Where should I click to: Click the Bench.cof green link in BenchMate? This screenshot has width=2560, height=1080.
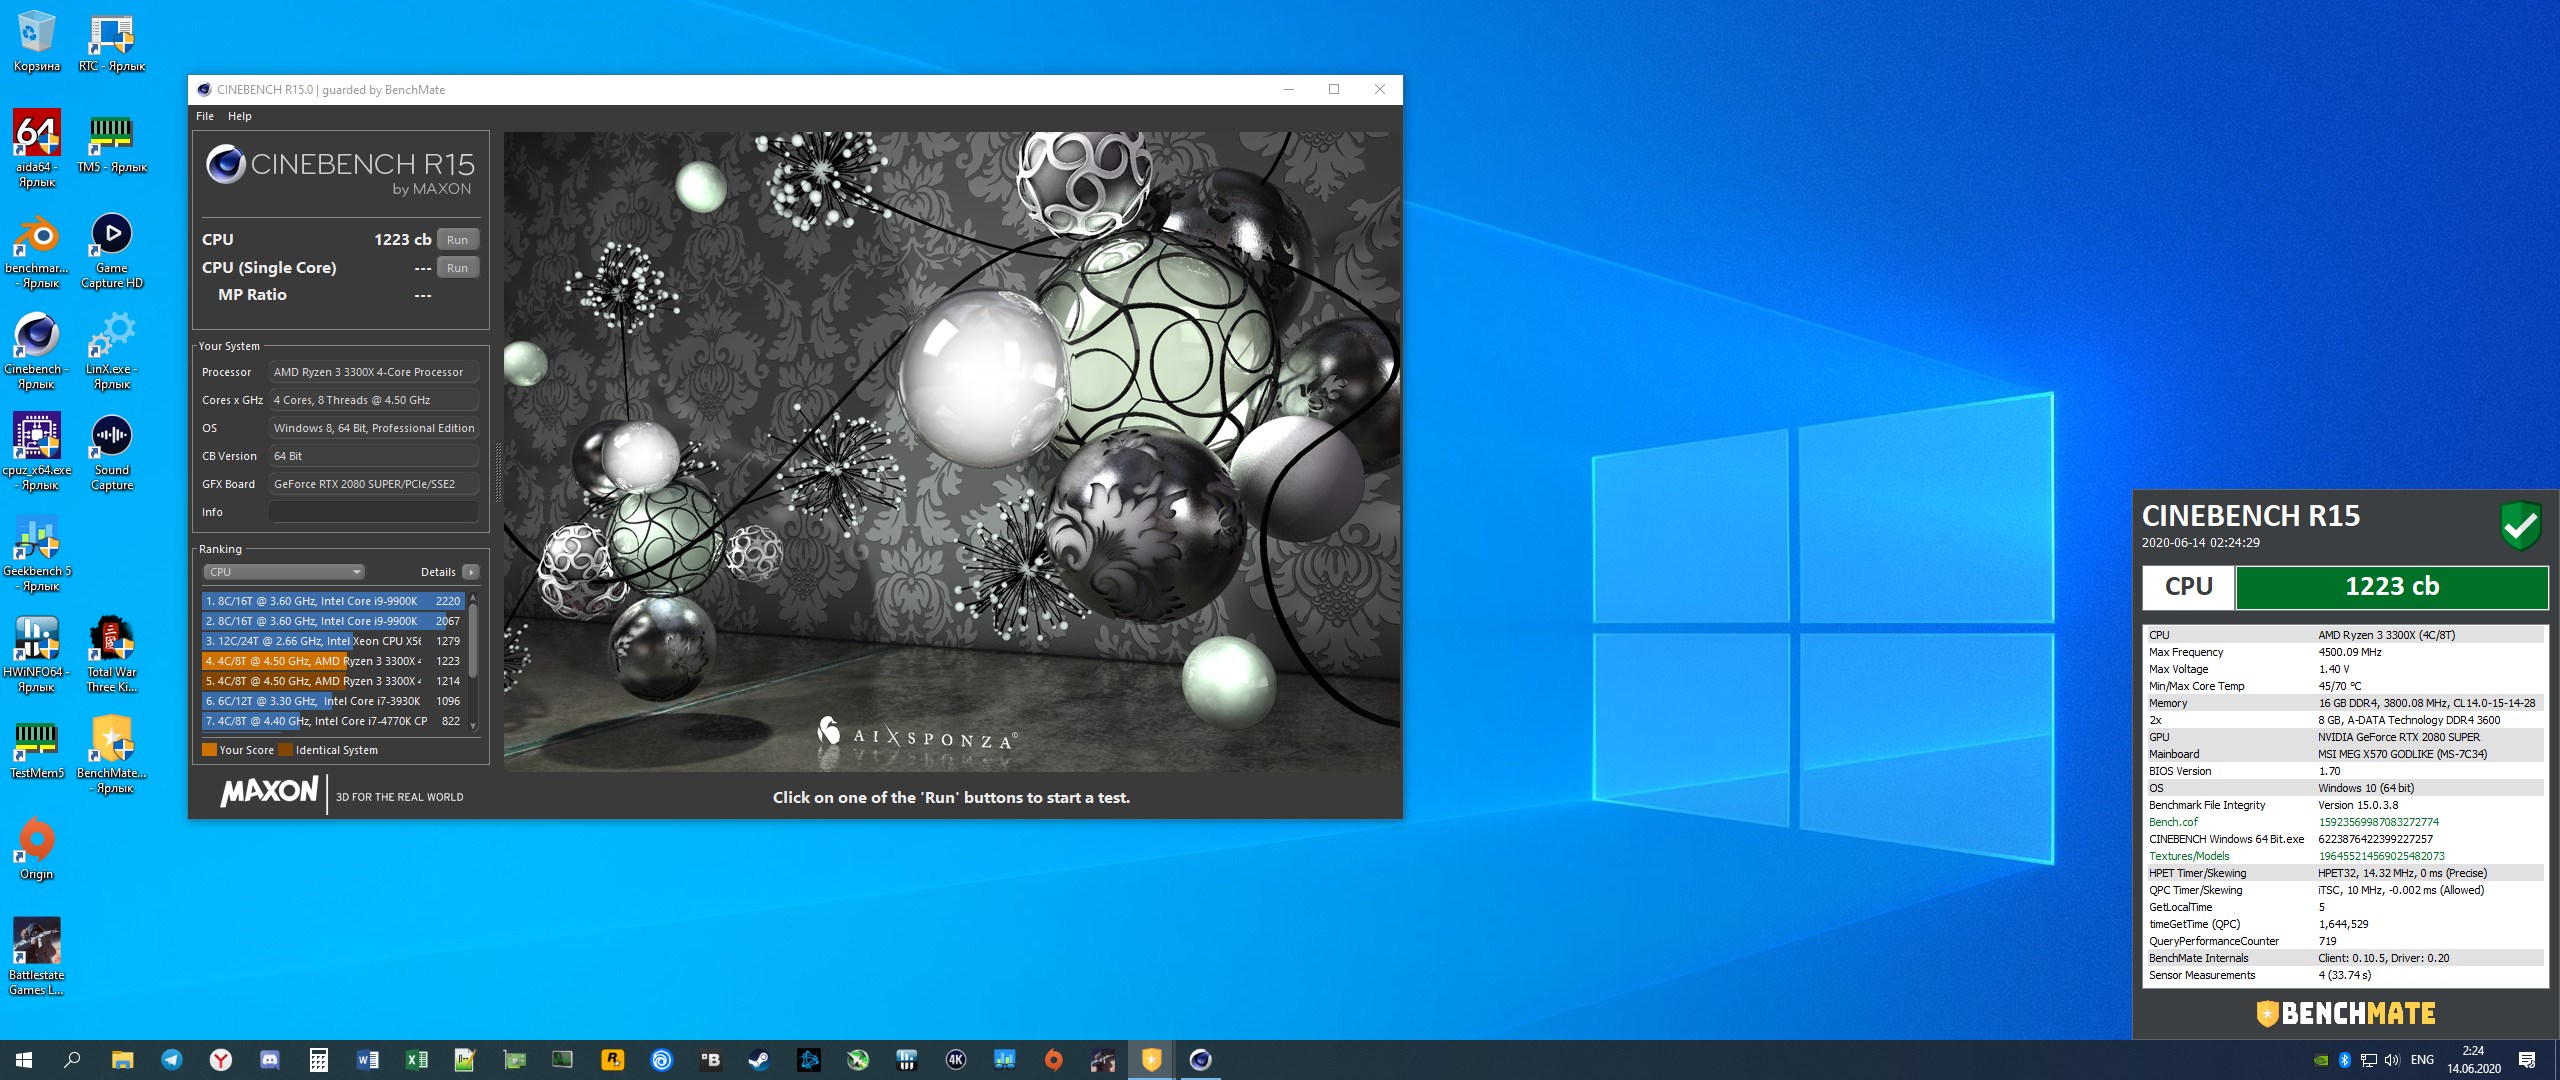[2173, 822]
